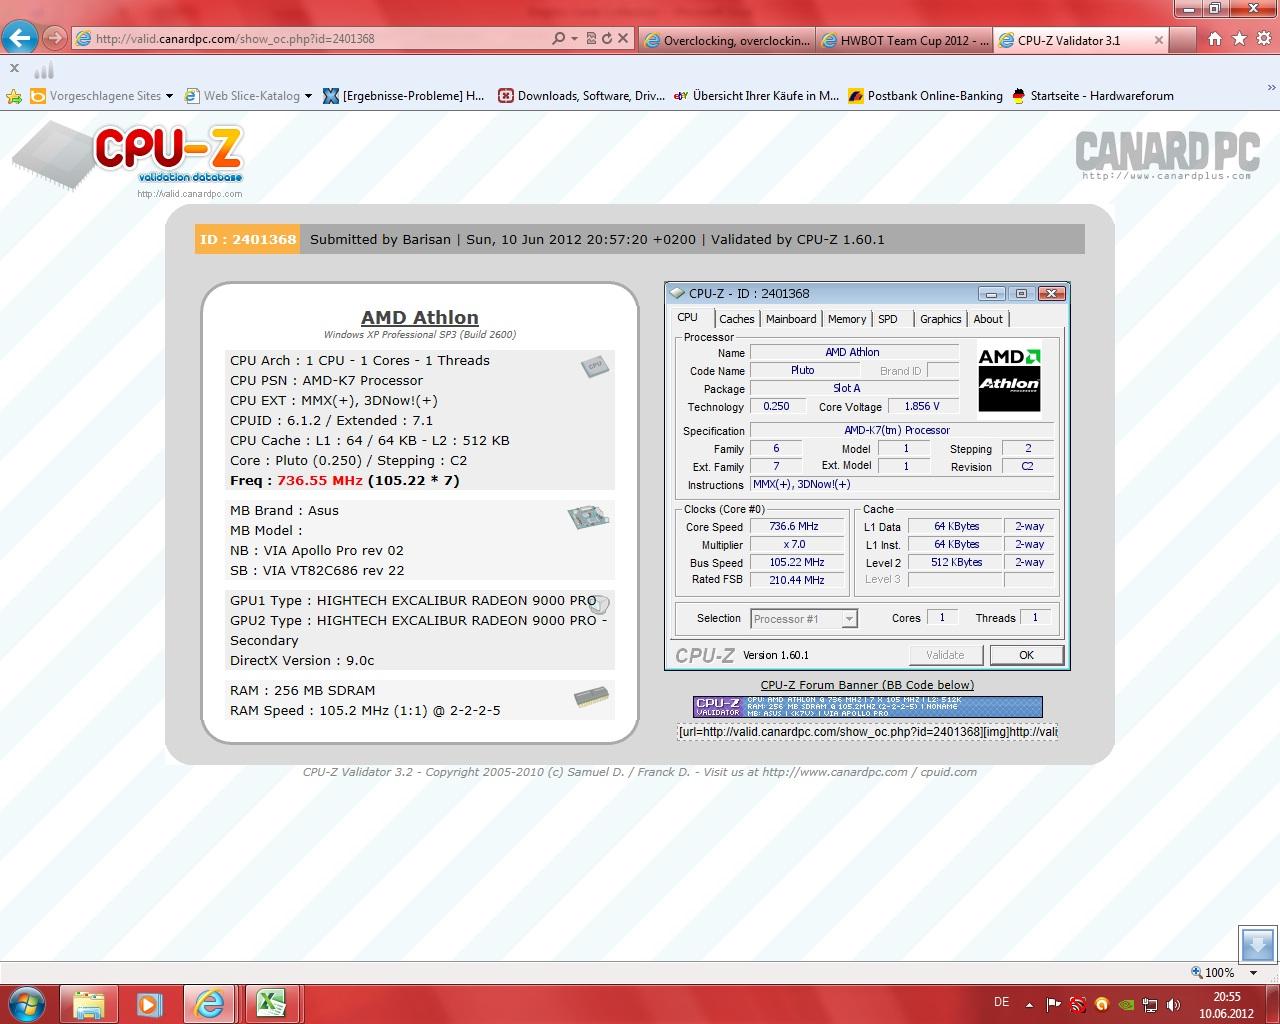1280x1024 pixels.
Task: Click the CPU-Z validation database logo
Action: click(x=130, y=160)
